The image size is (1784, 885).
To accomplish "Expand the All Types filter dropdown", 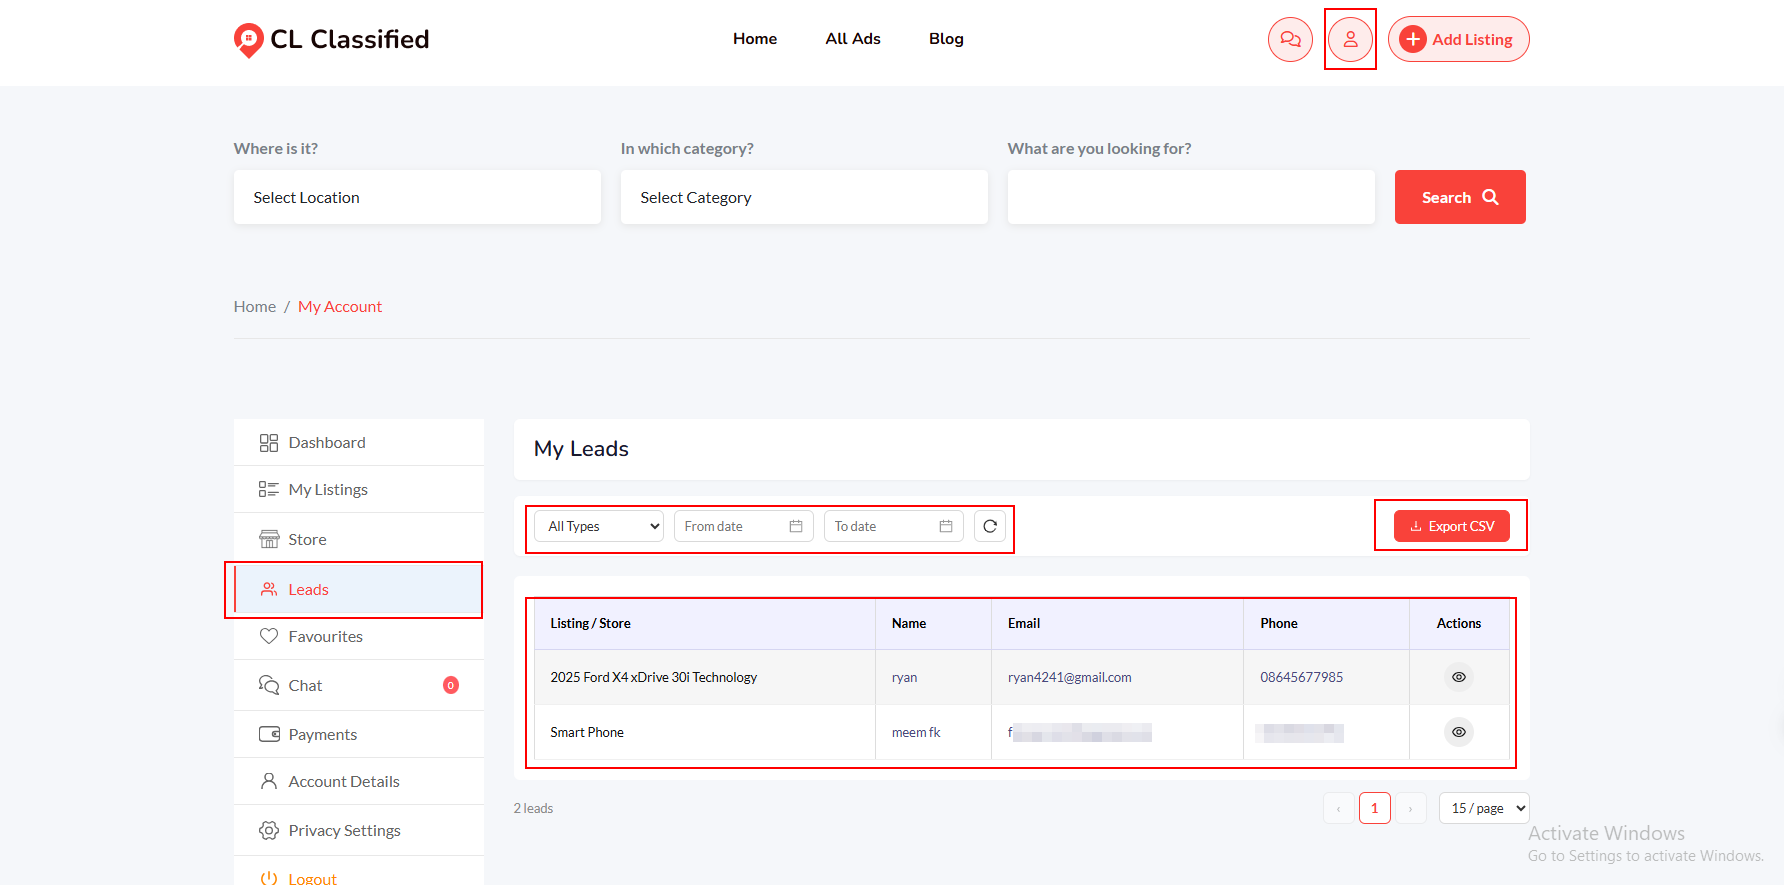I will pyautogui.click(x=599, y=526).
